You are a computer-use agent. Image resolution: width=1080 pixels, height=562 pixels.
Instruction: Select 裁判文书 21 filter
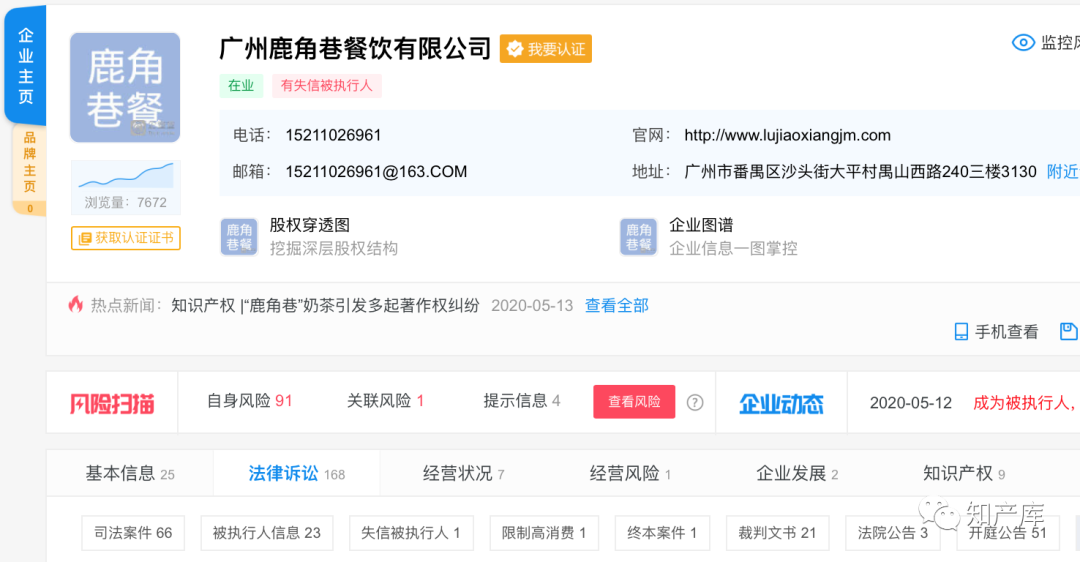(x=778, y=533)
